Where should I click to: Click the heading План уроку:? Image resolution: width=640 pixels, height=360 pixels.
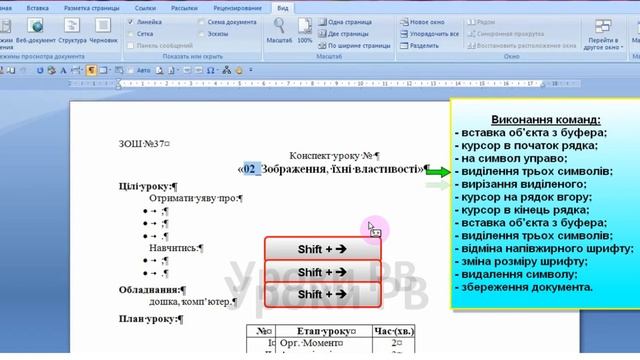pyautogui.click(x=148, y=319)
